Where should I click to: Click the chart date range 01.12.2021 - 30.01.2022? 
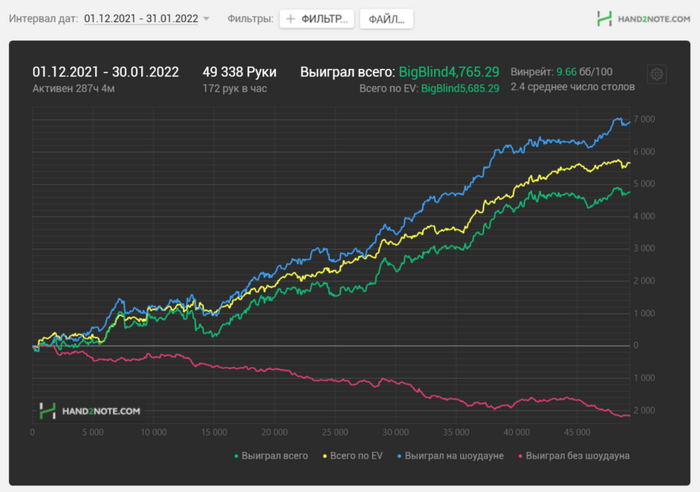click(105, 72)
